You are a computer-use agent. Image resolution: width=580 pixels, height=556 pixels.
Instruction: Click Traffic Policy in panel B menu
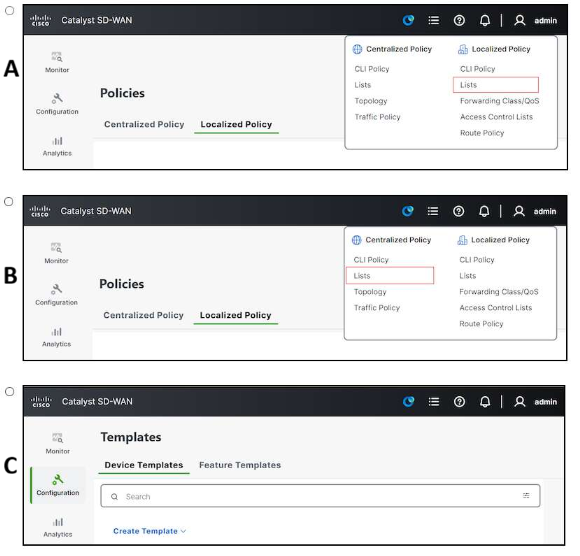pyautogui.click(x=377, y=308)
